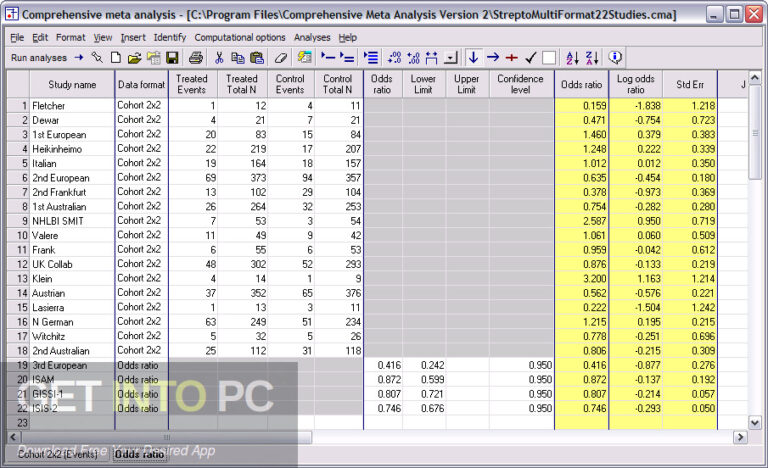Select the NHLBI SMIT study name cell
This screenshot has width=768, height=468.
point(72,221)
